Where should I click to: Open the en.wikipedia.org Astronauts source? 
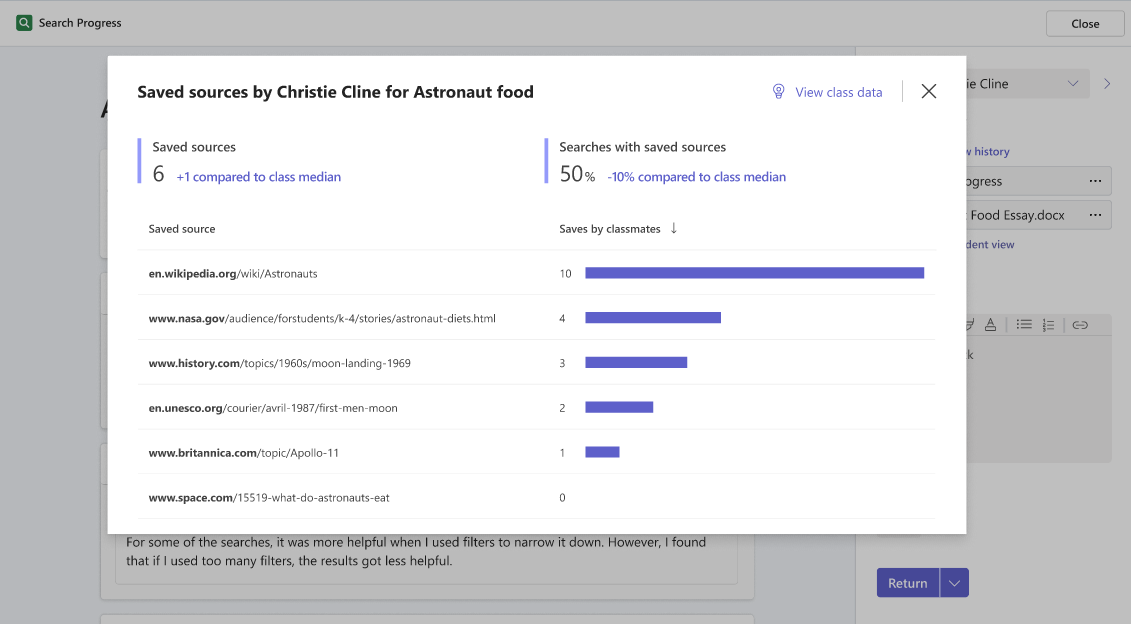pos(233,273)
